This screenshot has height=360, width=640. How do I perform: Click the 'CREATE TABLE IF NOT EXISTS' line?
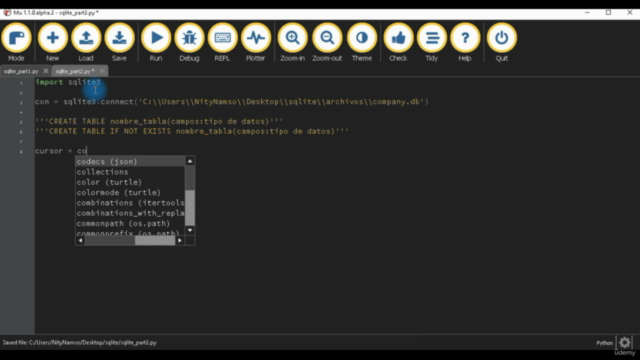(192, 131)
